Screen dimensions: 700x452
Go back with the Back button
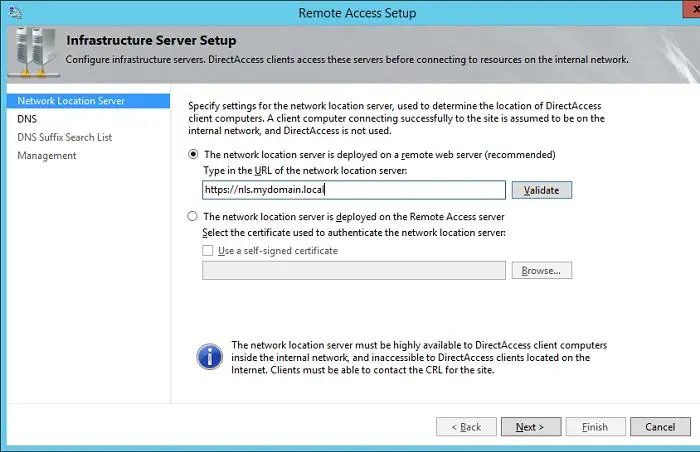point(466,427)
